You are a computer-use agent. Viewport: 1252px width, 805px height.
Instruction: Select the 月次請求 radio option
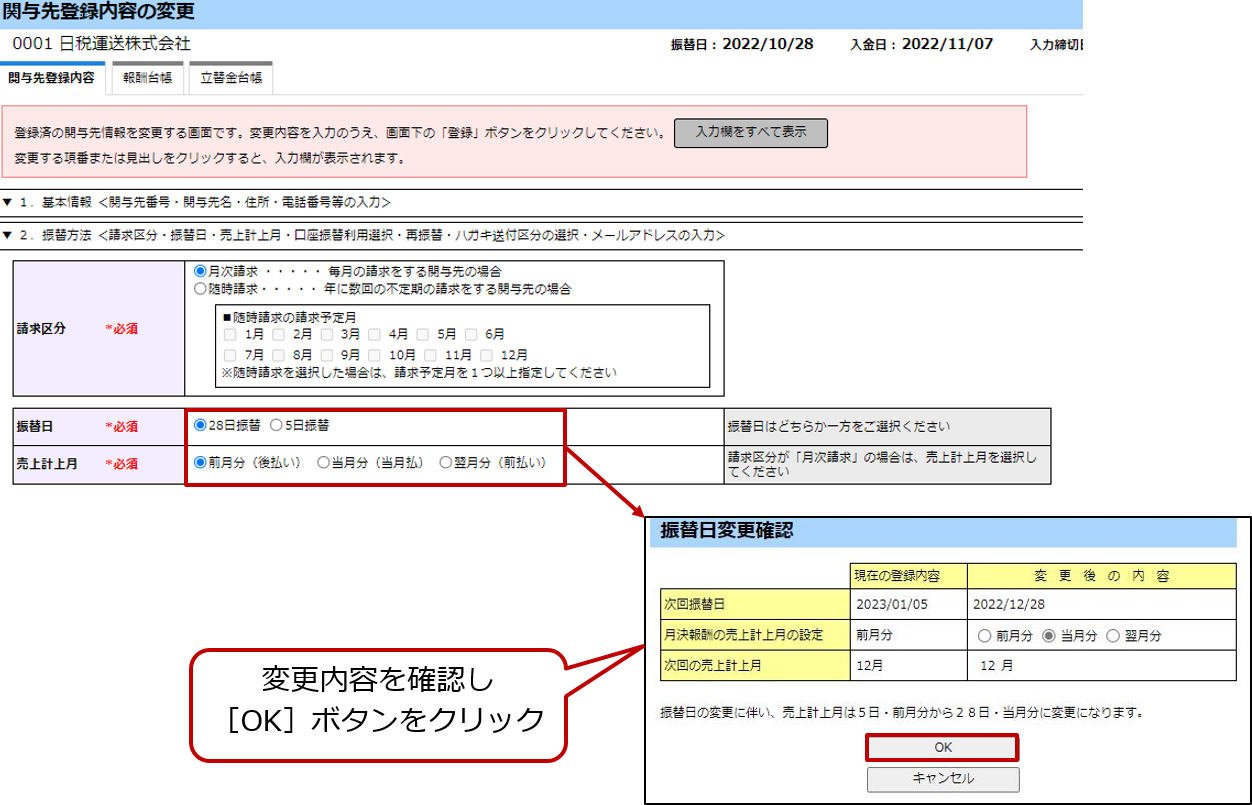pos(200,271)
